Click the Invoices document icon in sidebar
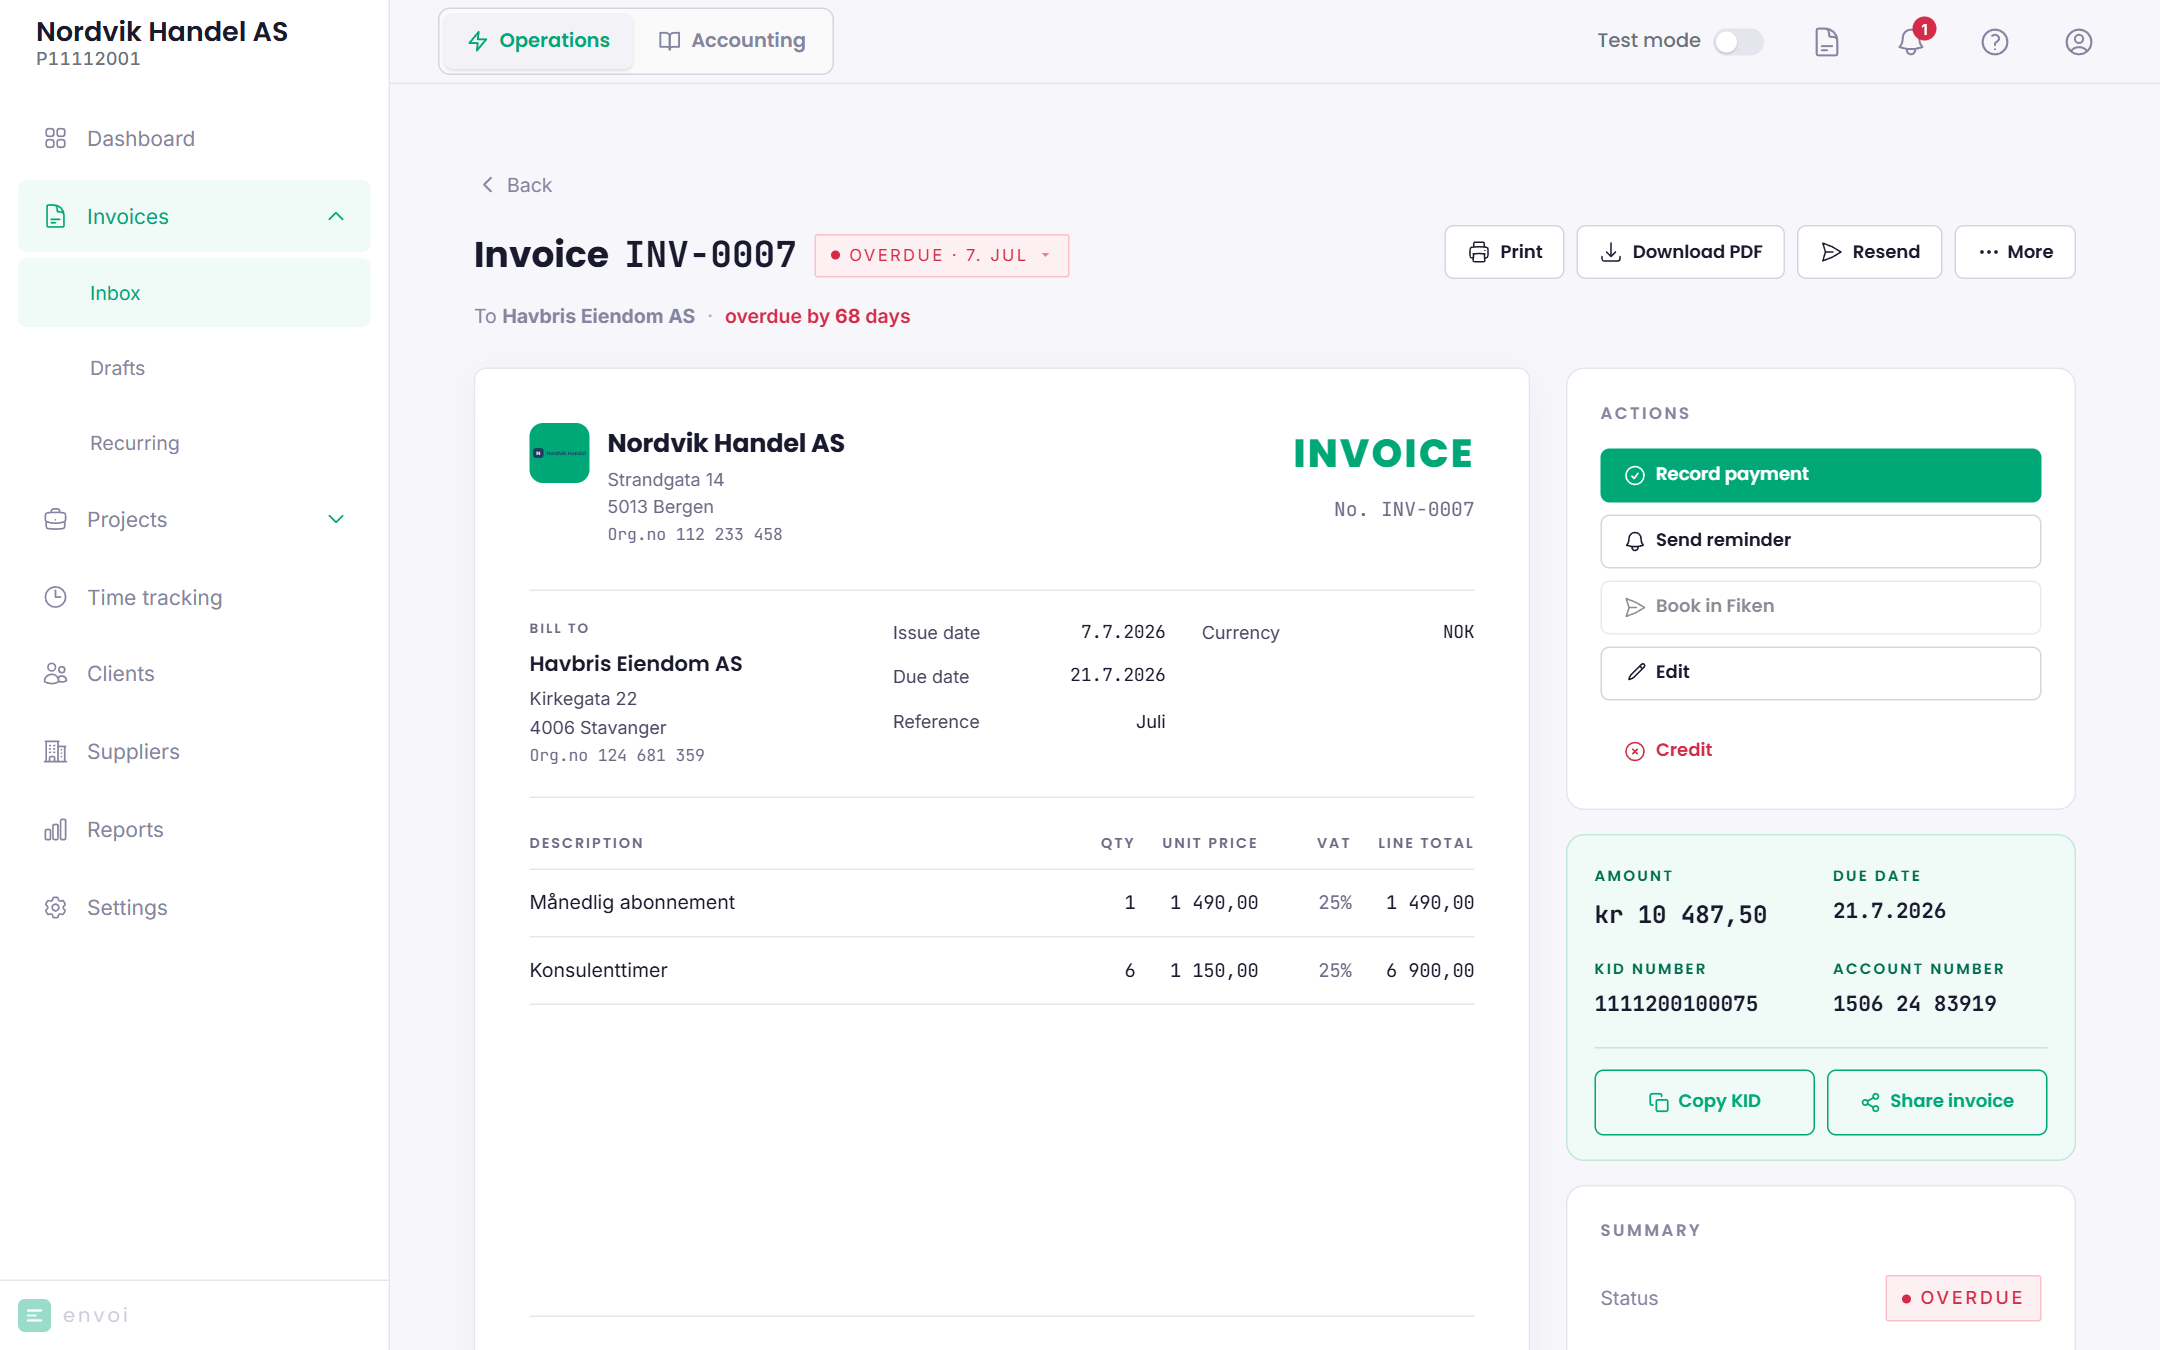Screen dimensions: 2160x1350 56,216
